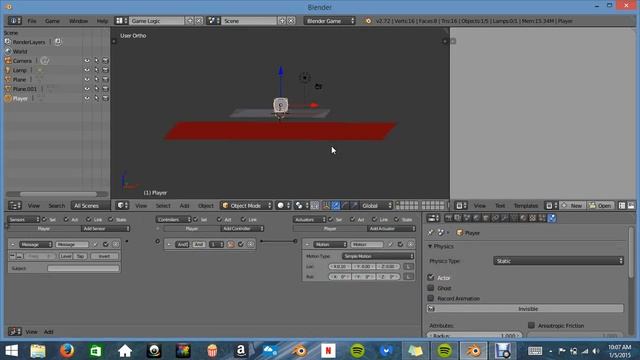
Task: Select the World item in the outliner
Action: pos(20,51)
